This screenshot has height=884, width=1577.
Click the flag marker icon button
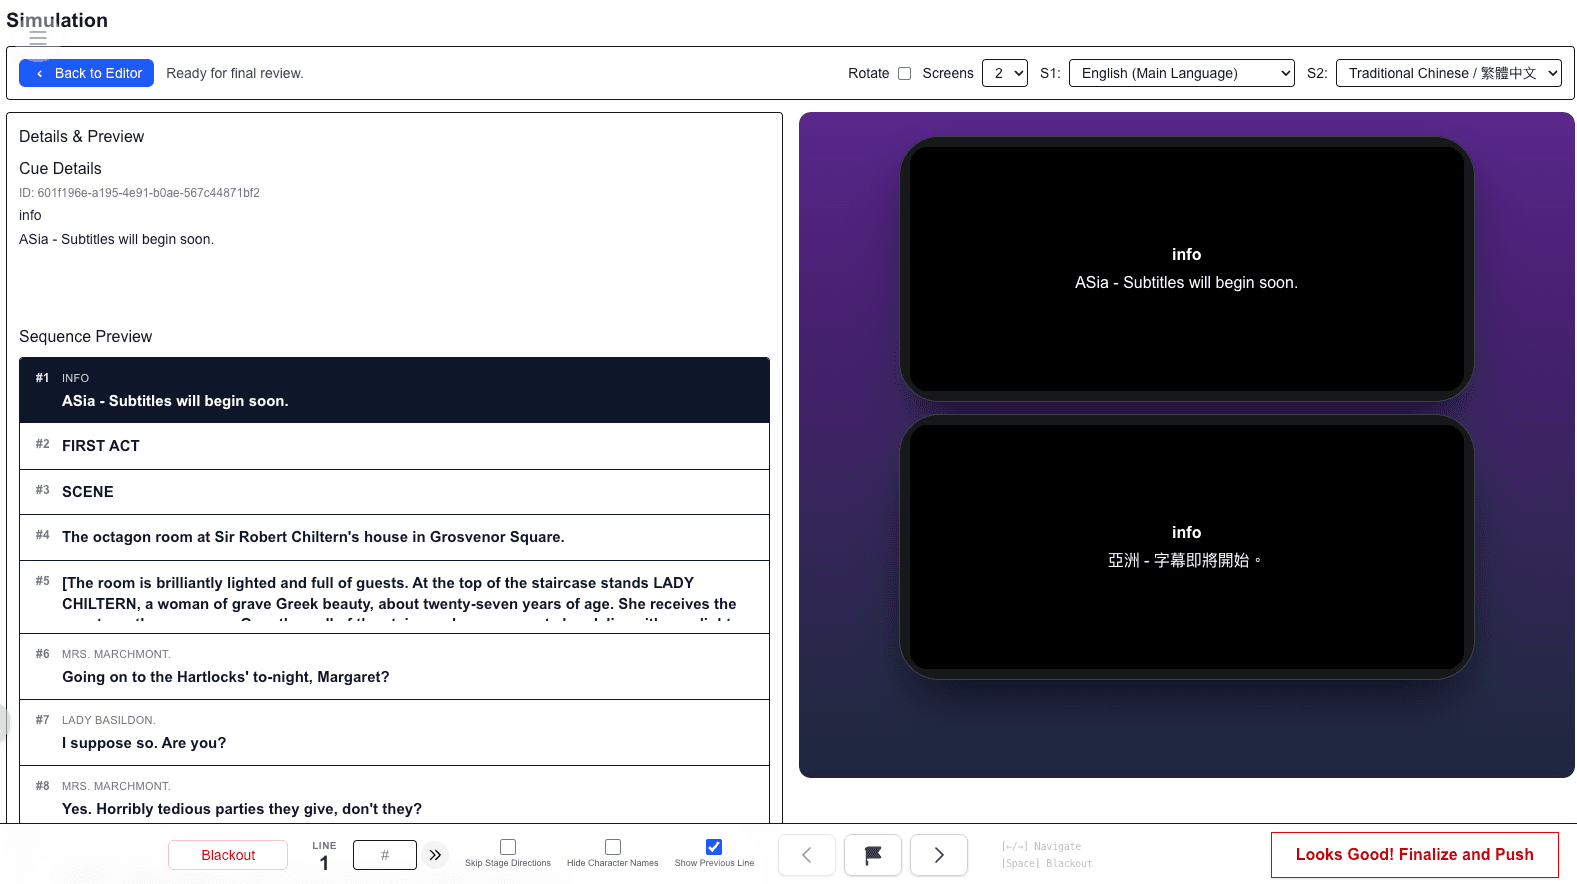[873, 855]
